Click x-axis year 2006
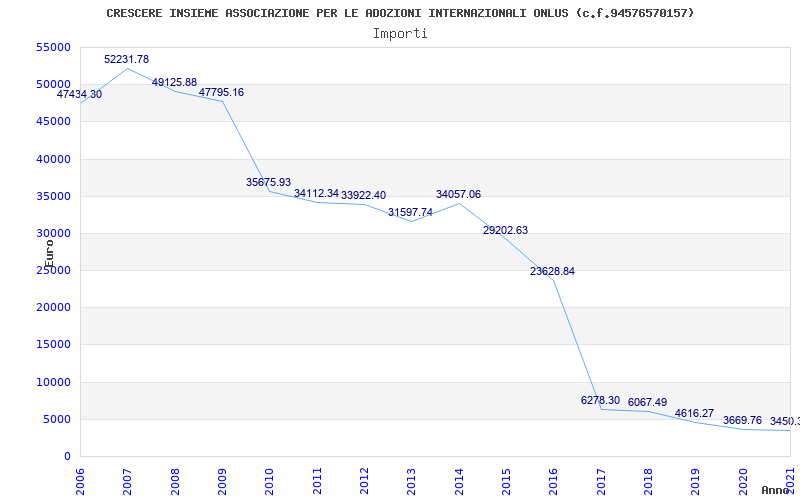Viewport: 800px width, 500px height. point(80,482)
